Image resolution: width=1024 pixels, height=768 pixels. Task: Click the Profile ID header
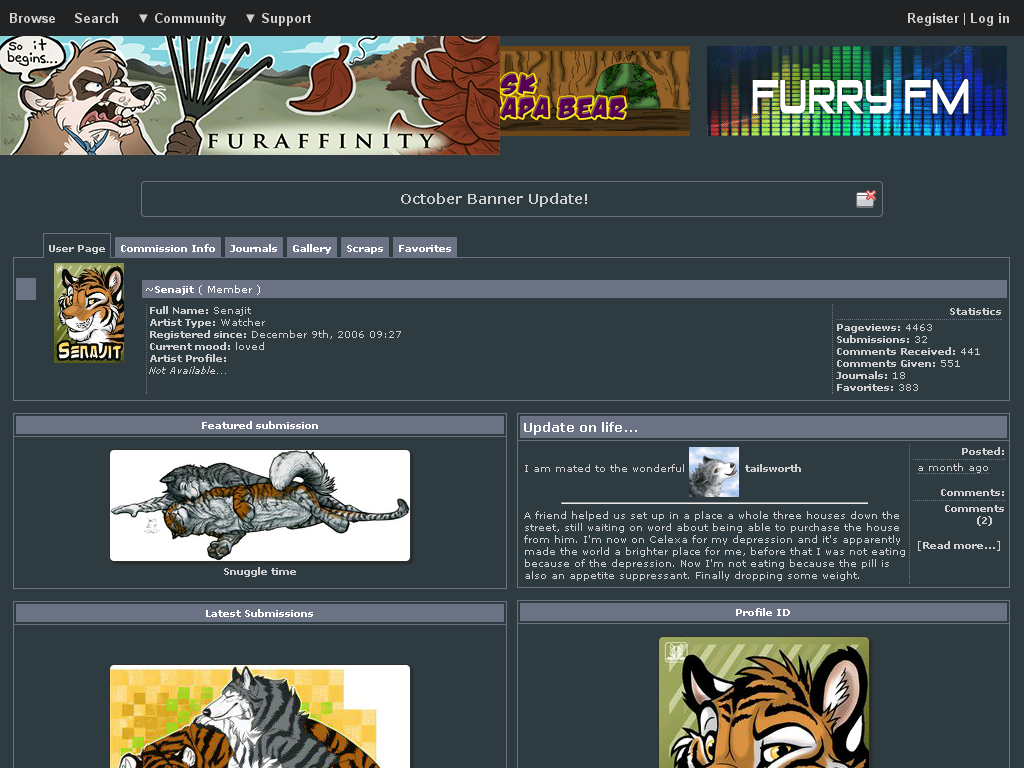click(x=763, y=613)
